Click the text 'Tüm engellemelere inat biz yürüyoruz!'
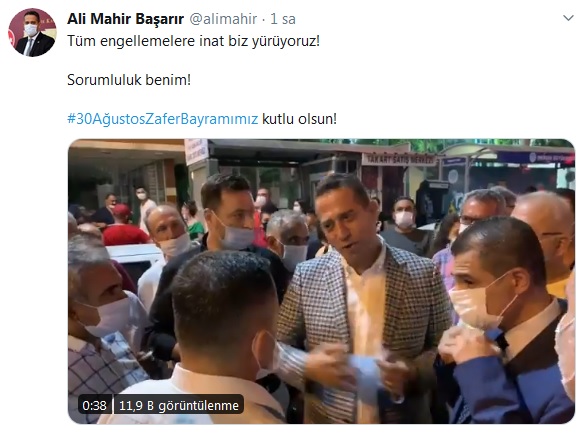Image resolution: width=580 pixels, height=436 pixels. click(x=193, y=41)
